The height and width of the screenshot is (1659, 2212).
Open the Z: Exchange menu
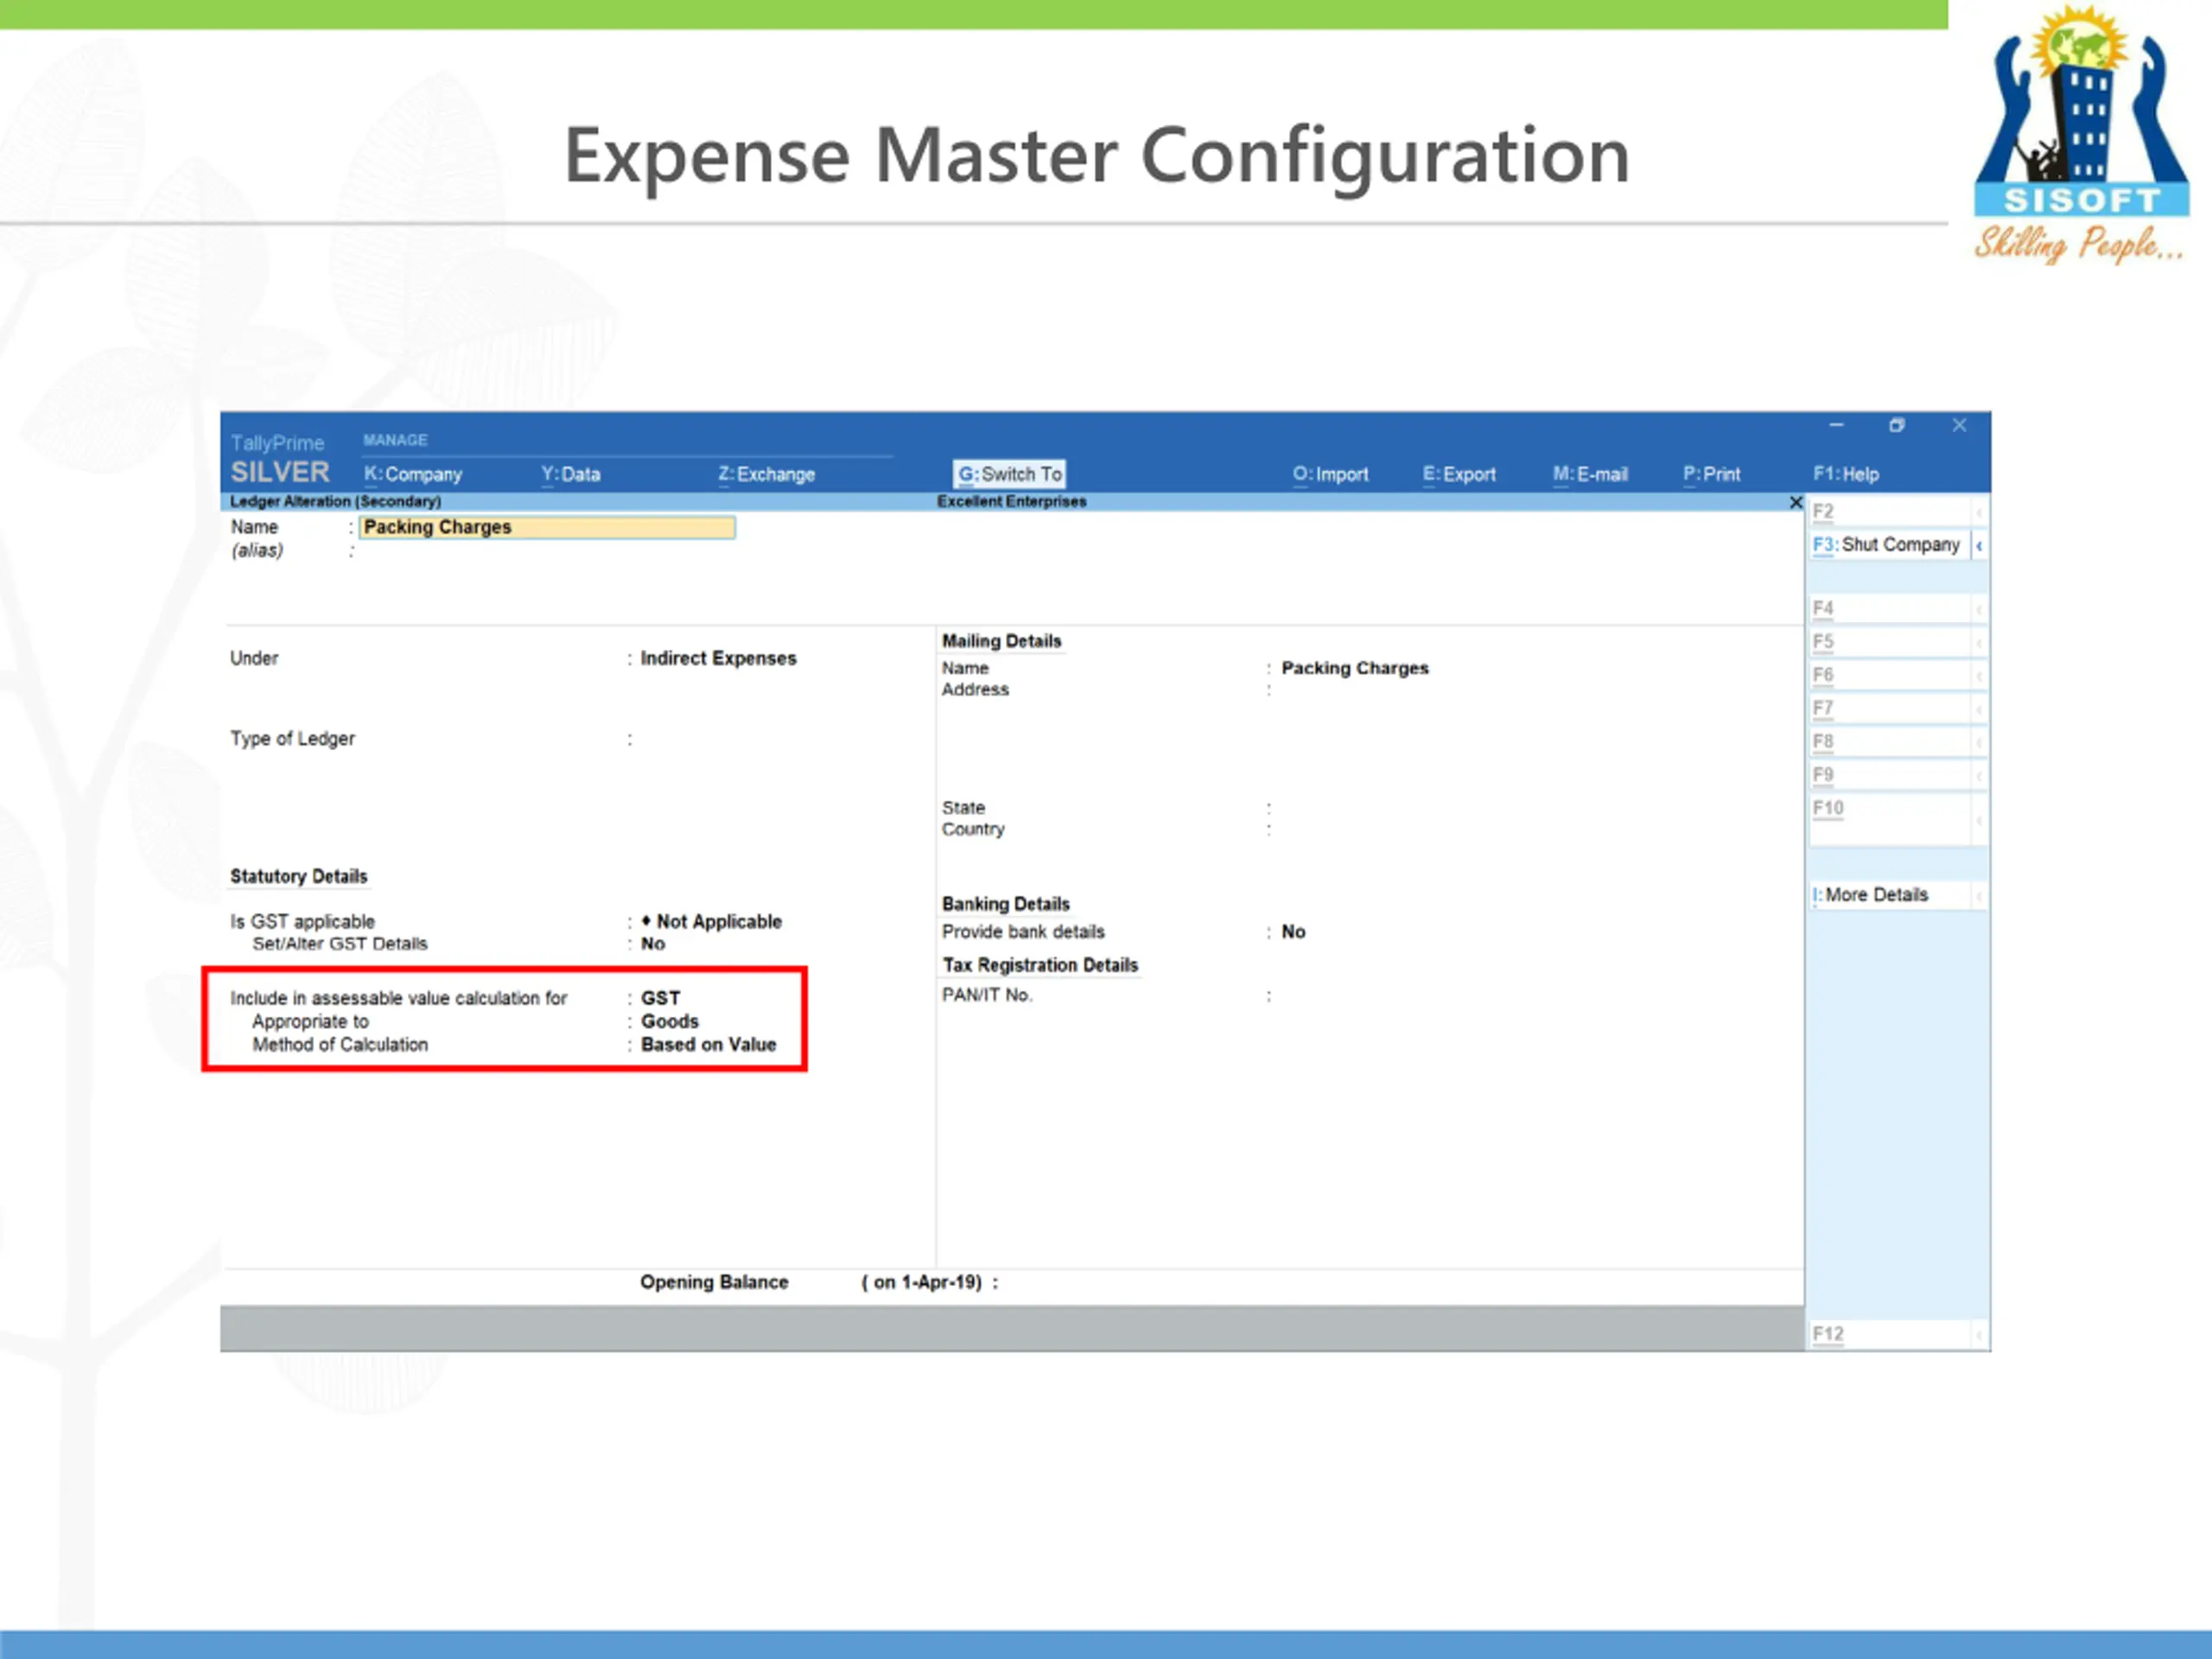(766, 474)
